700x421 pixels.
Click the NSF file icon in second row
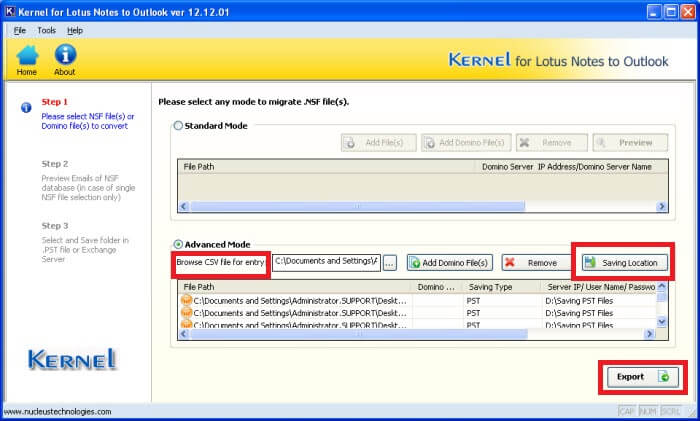point(186,313)
